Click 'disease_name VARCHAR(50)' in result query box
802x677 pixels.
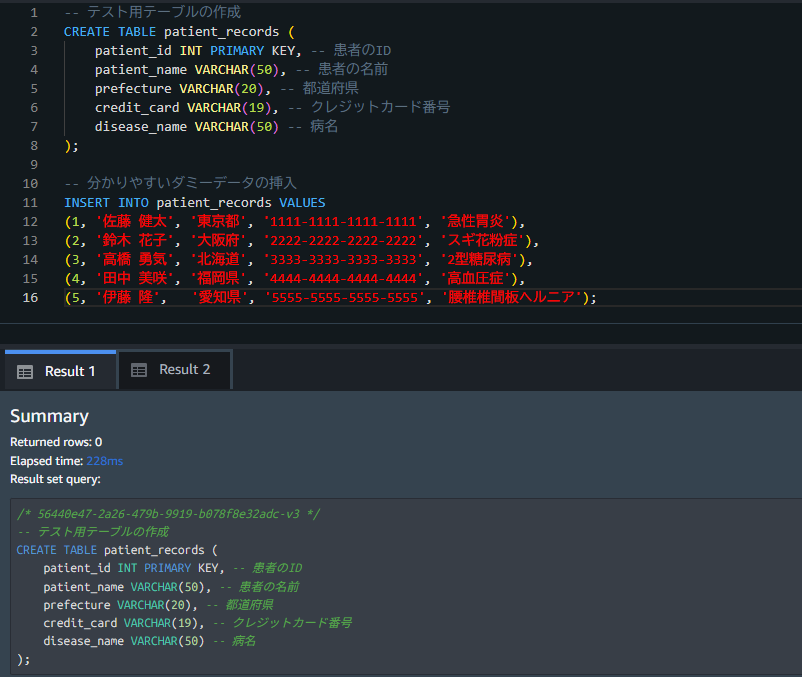pyautogui.click(x=124, y=641)
